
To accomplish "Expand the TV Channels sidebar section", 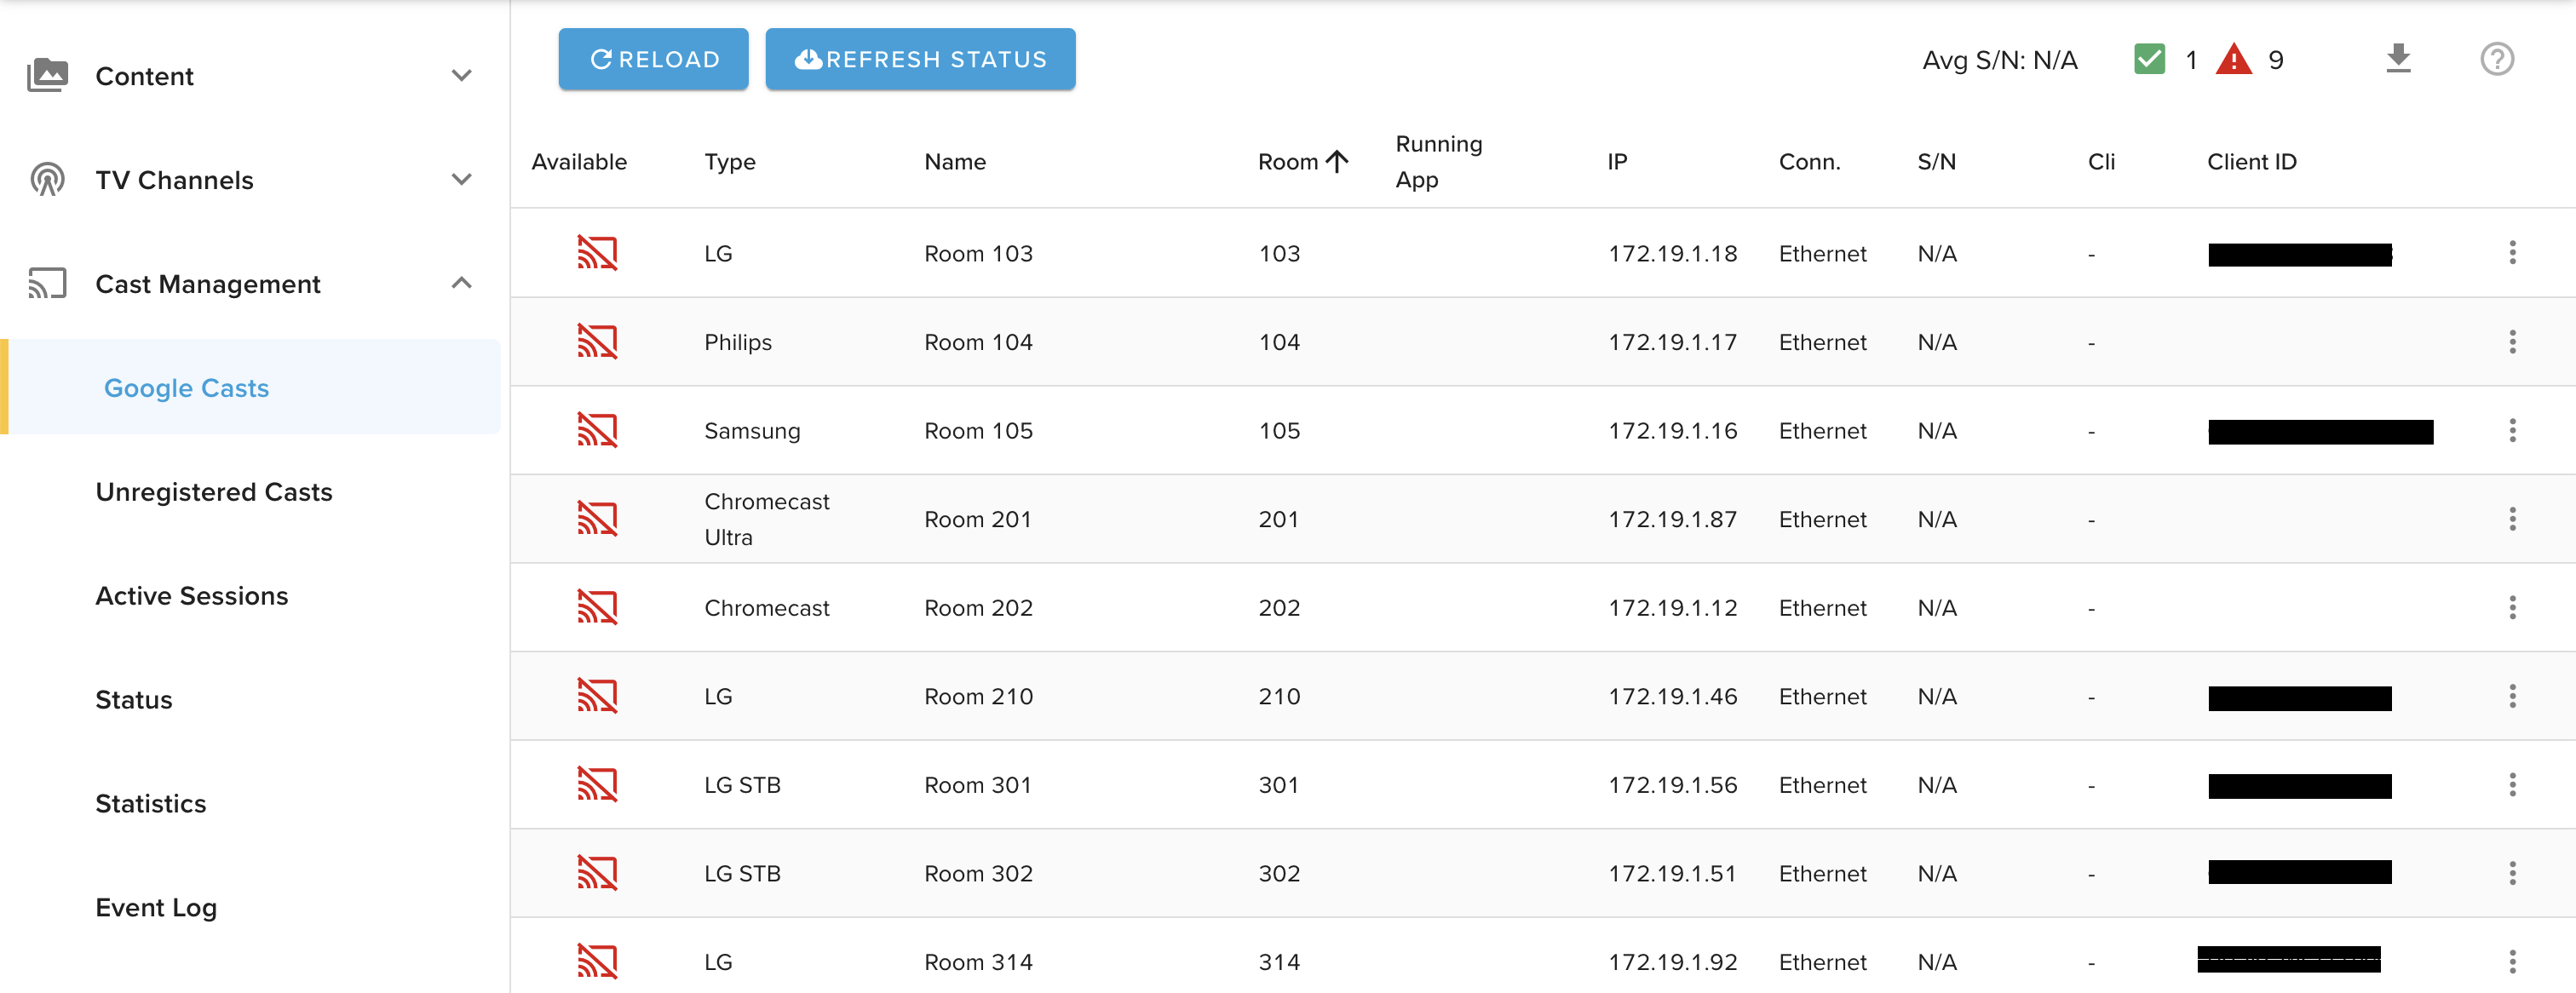I will coord(461,180).
